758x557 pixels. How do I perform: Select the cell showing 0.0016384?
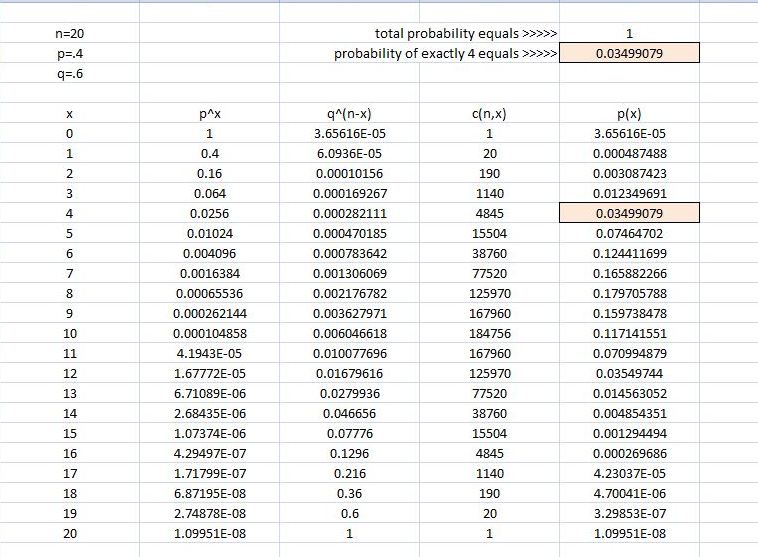(209, 273)
